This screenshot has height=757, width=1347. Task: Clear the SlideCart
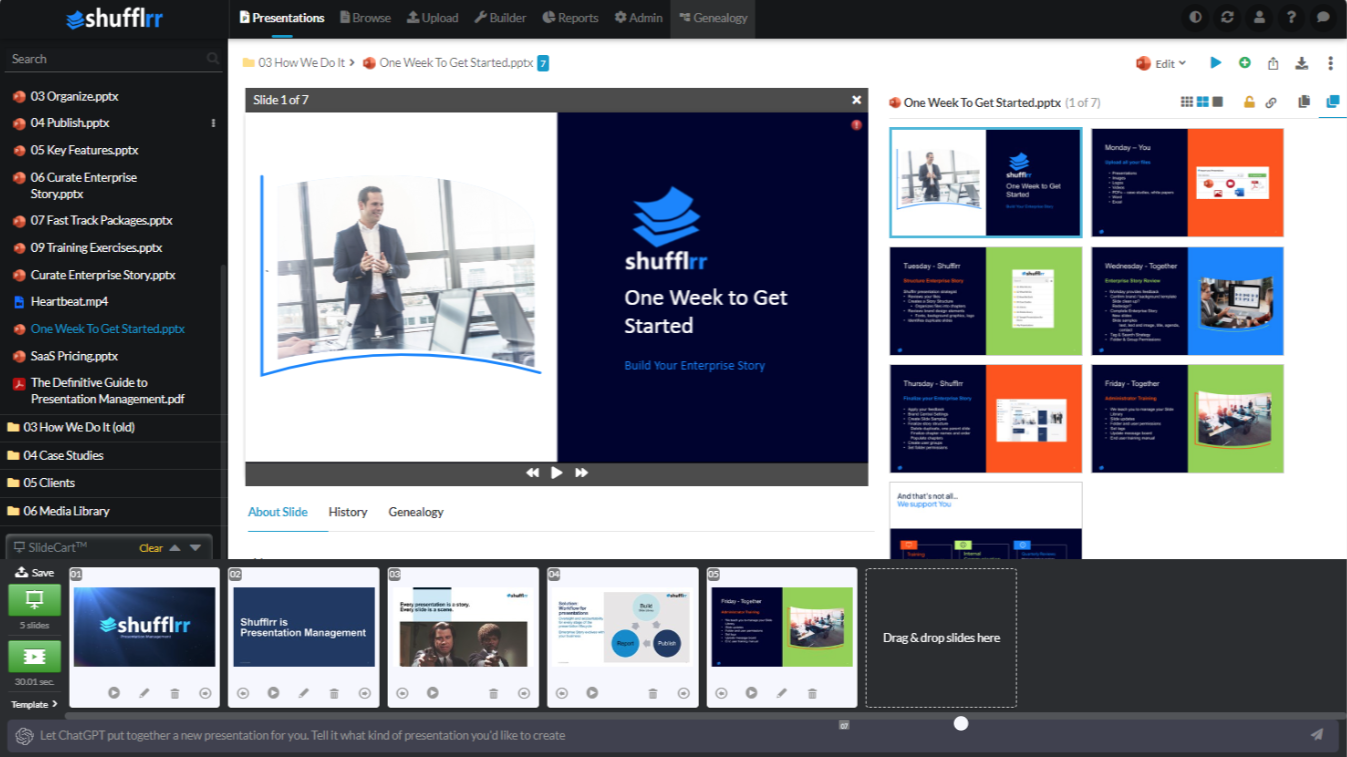(151, 548)
